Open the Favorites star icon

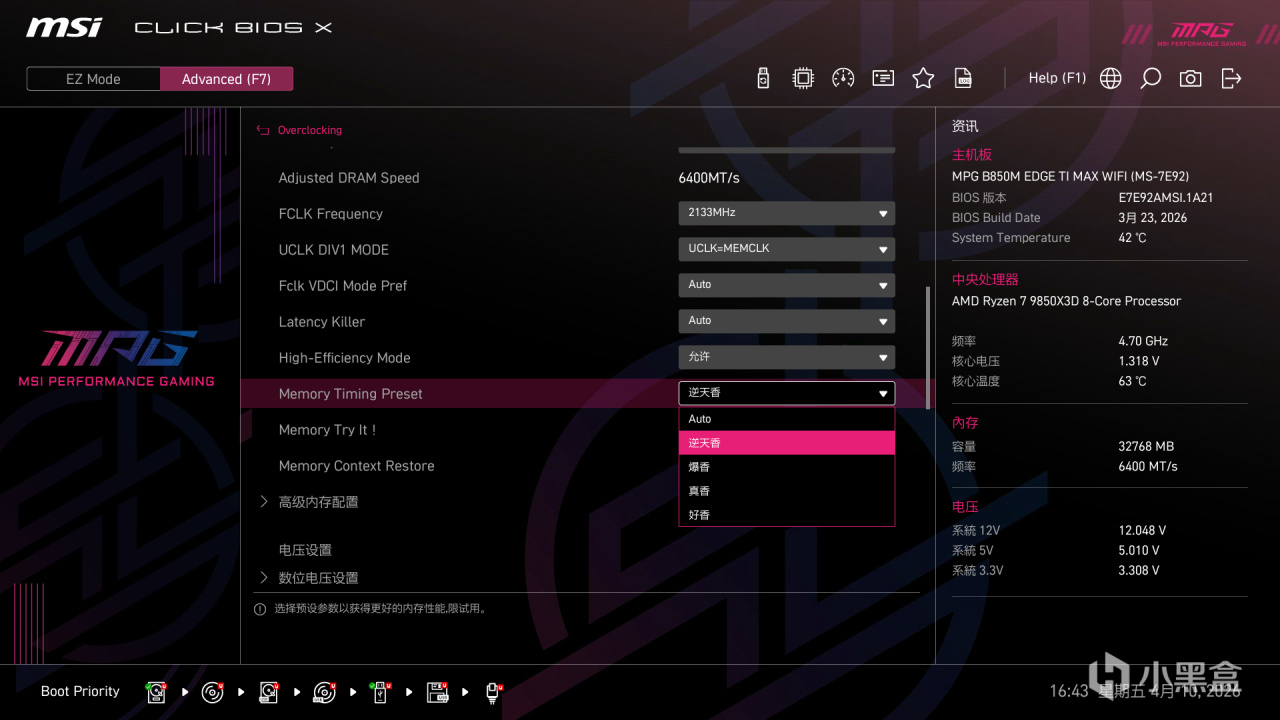(x=923, y=78)
